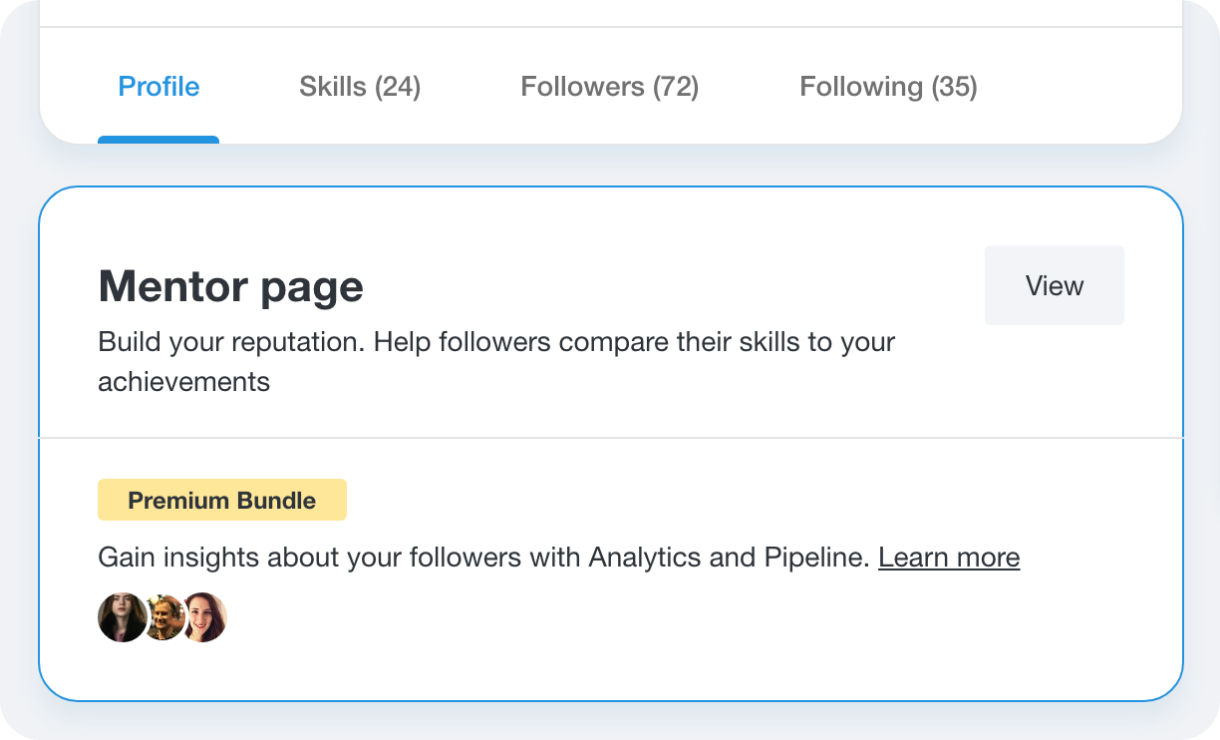Select the third smiling follower avatar
This screenshot has height=740, width=1220.
coord(204,618)
